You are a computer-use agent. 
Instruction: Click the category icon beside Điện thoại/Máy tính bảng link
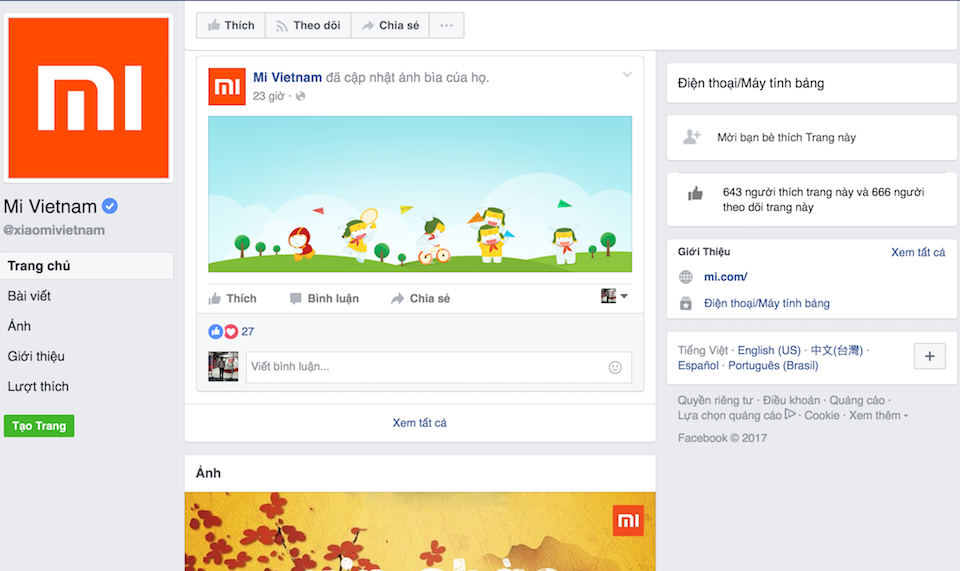tap(686, 304)
